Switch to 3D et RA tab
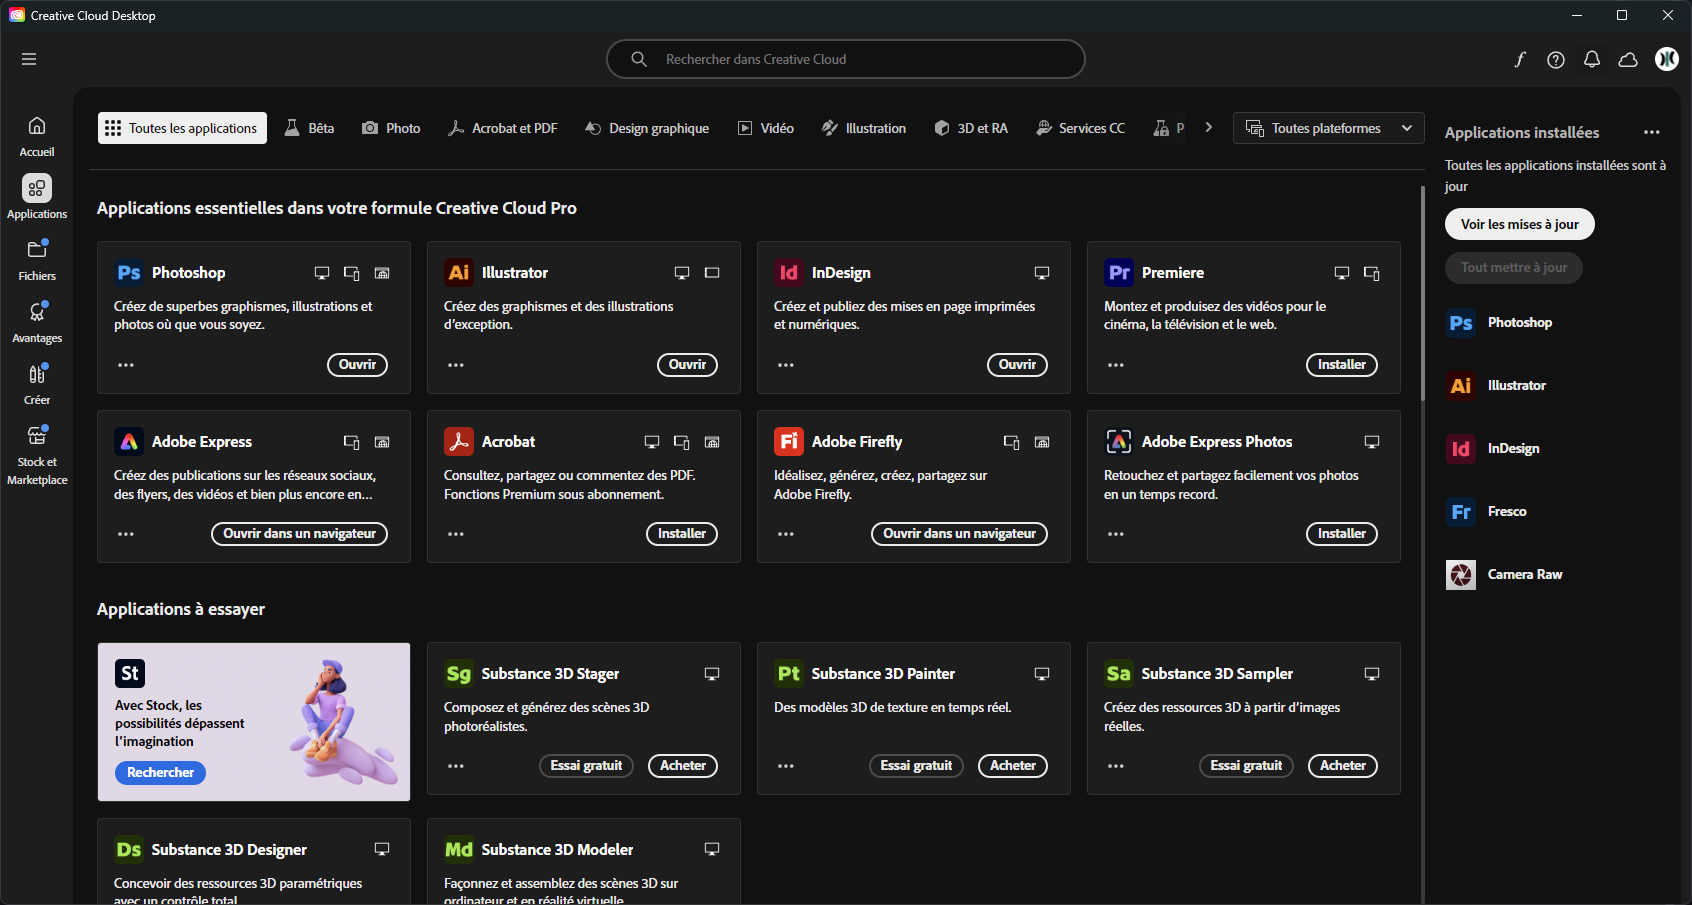 click(971, 128)
